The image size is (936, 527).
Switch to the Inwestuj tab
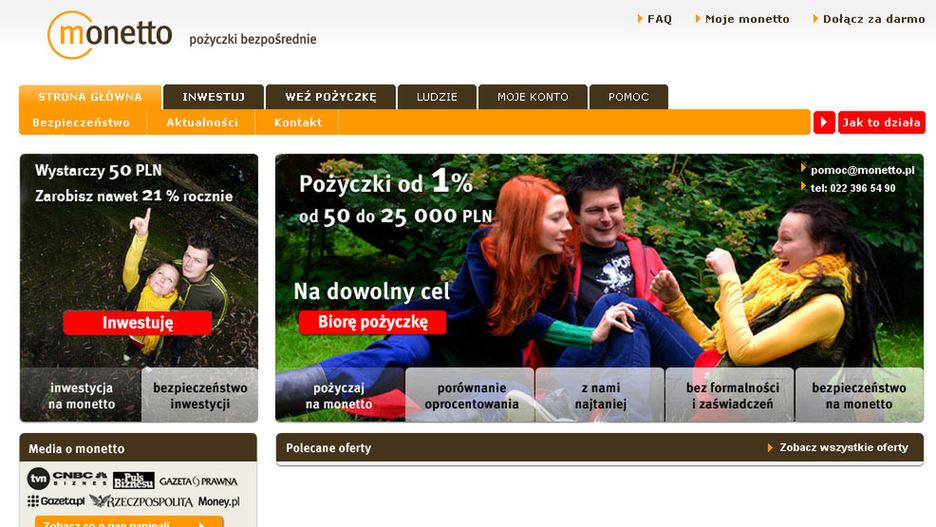pos(213,97)
